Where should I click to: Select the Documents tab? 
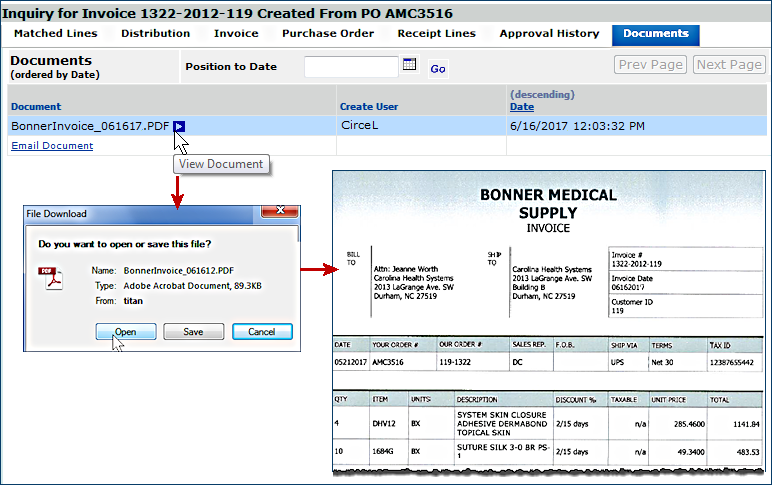(x=655, y=34)
